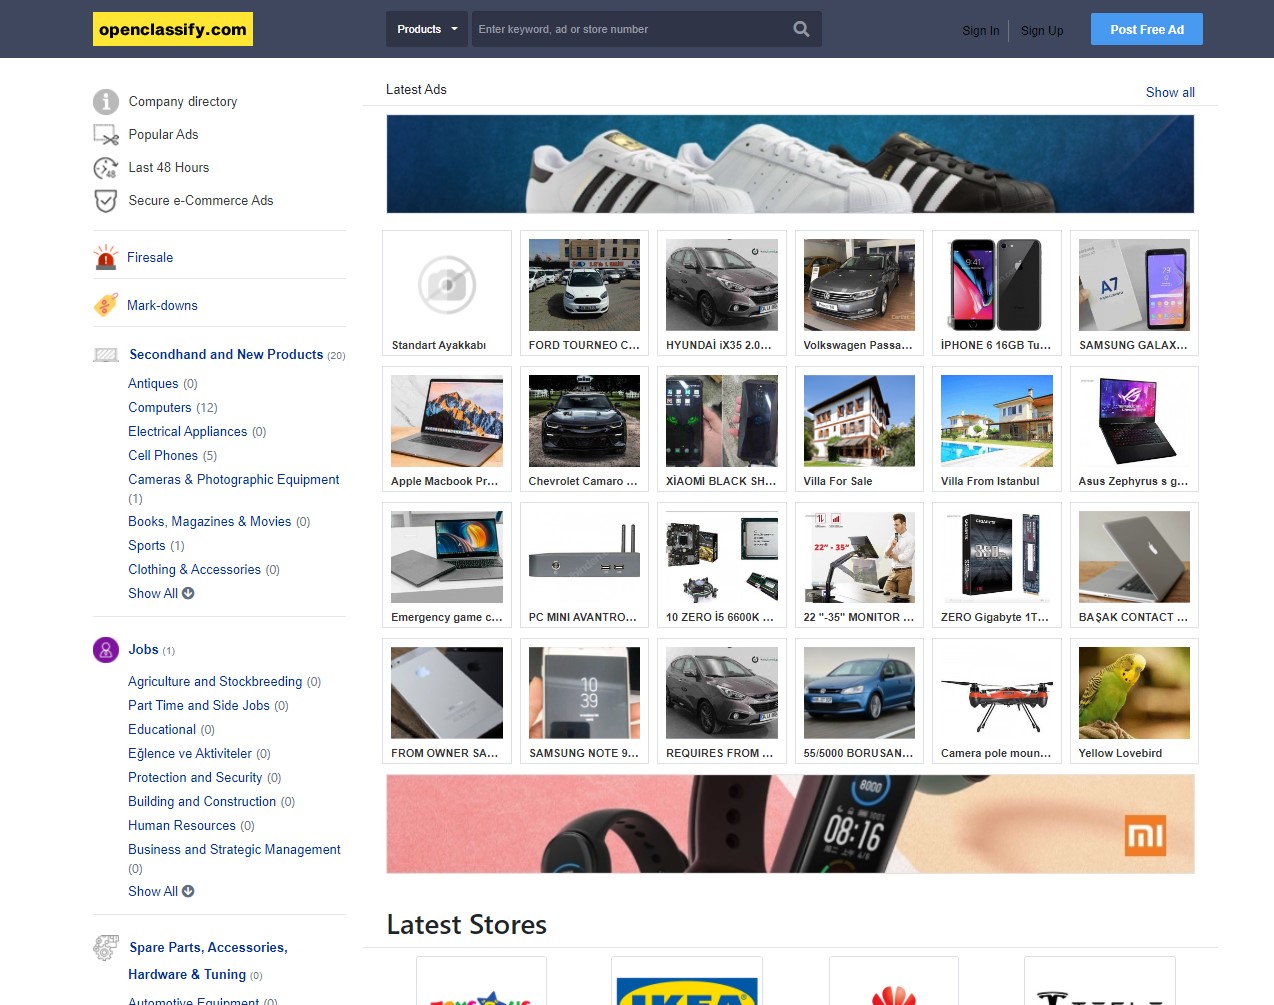
Task: Click the Last 48 Hours clock icon
Action: (106, 168)
